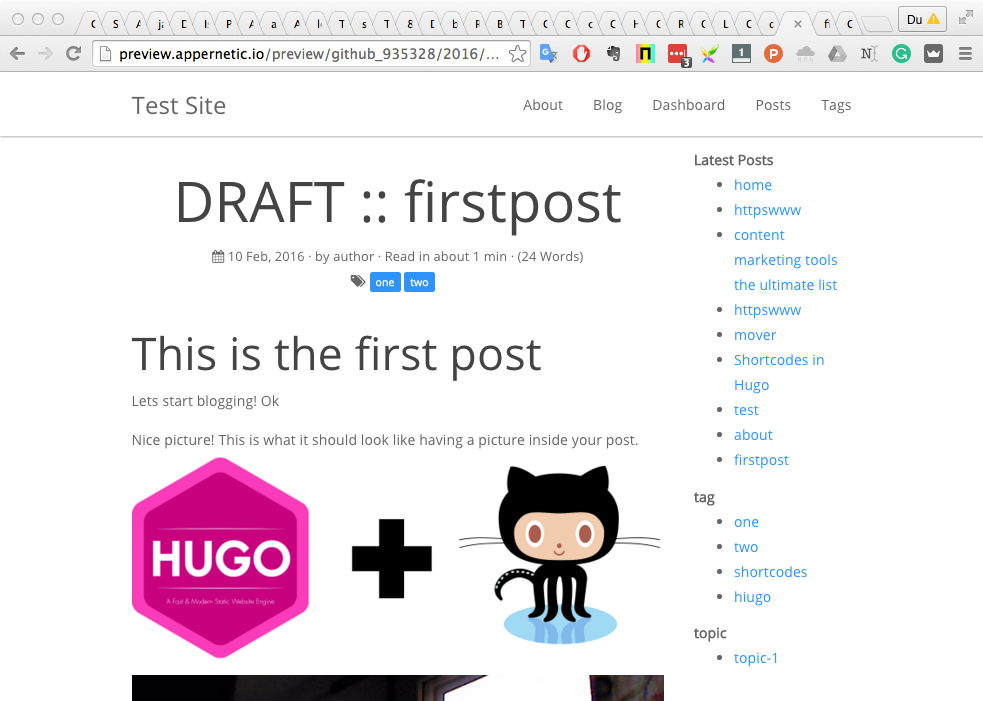Screen dimensions: 983x701
Task: Switch to the browser tab labeled 'fi'
Action: (x=827, y=24)
